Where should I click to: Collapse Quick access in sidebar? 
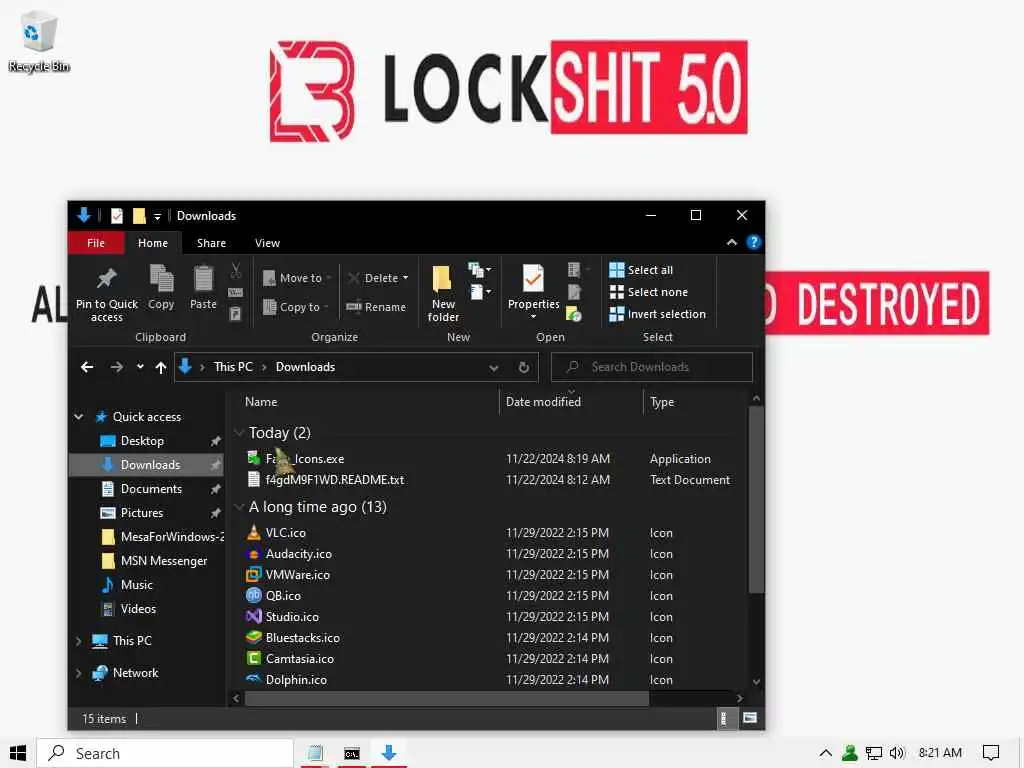[79, 417]
